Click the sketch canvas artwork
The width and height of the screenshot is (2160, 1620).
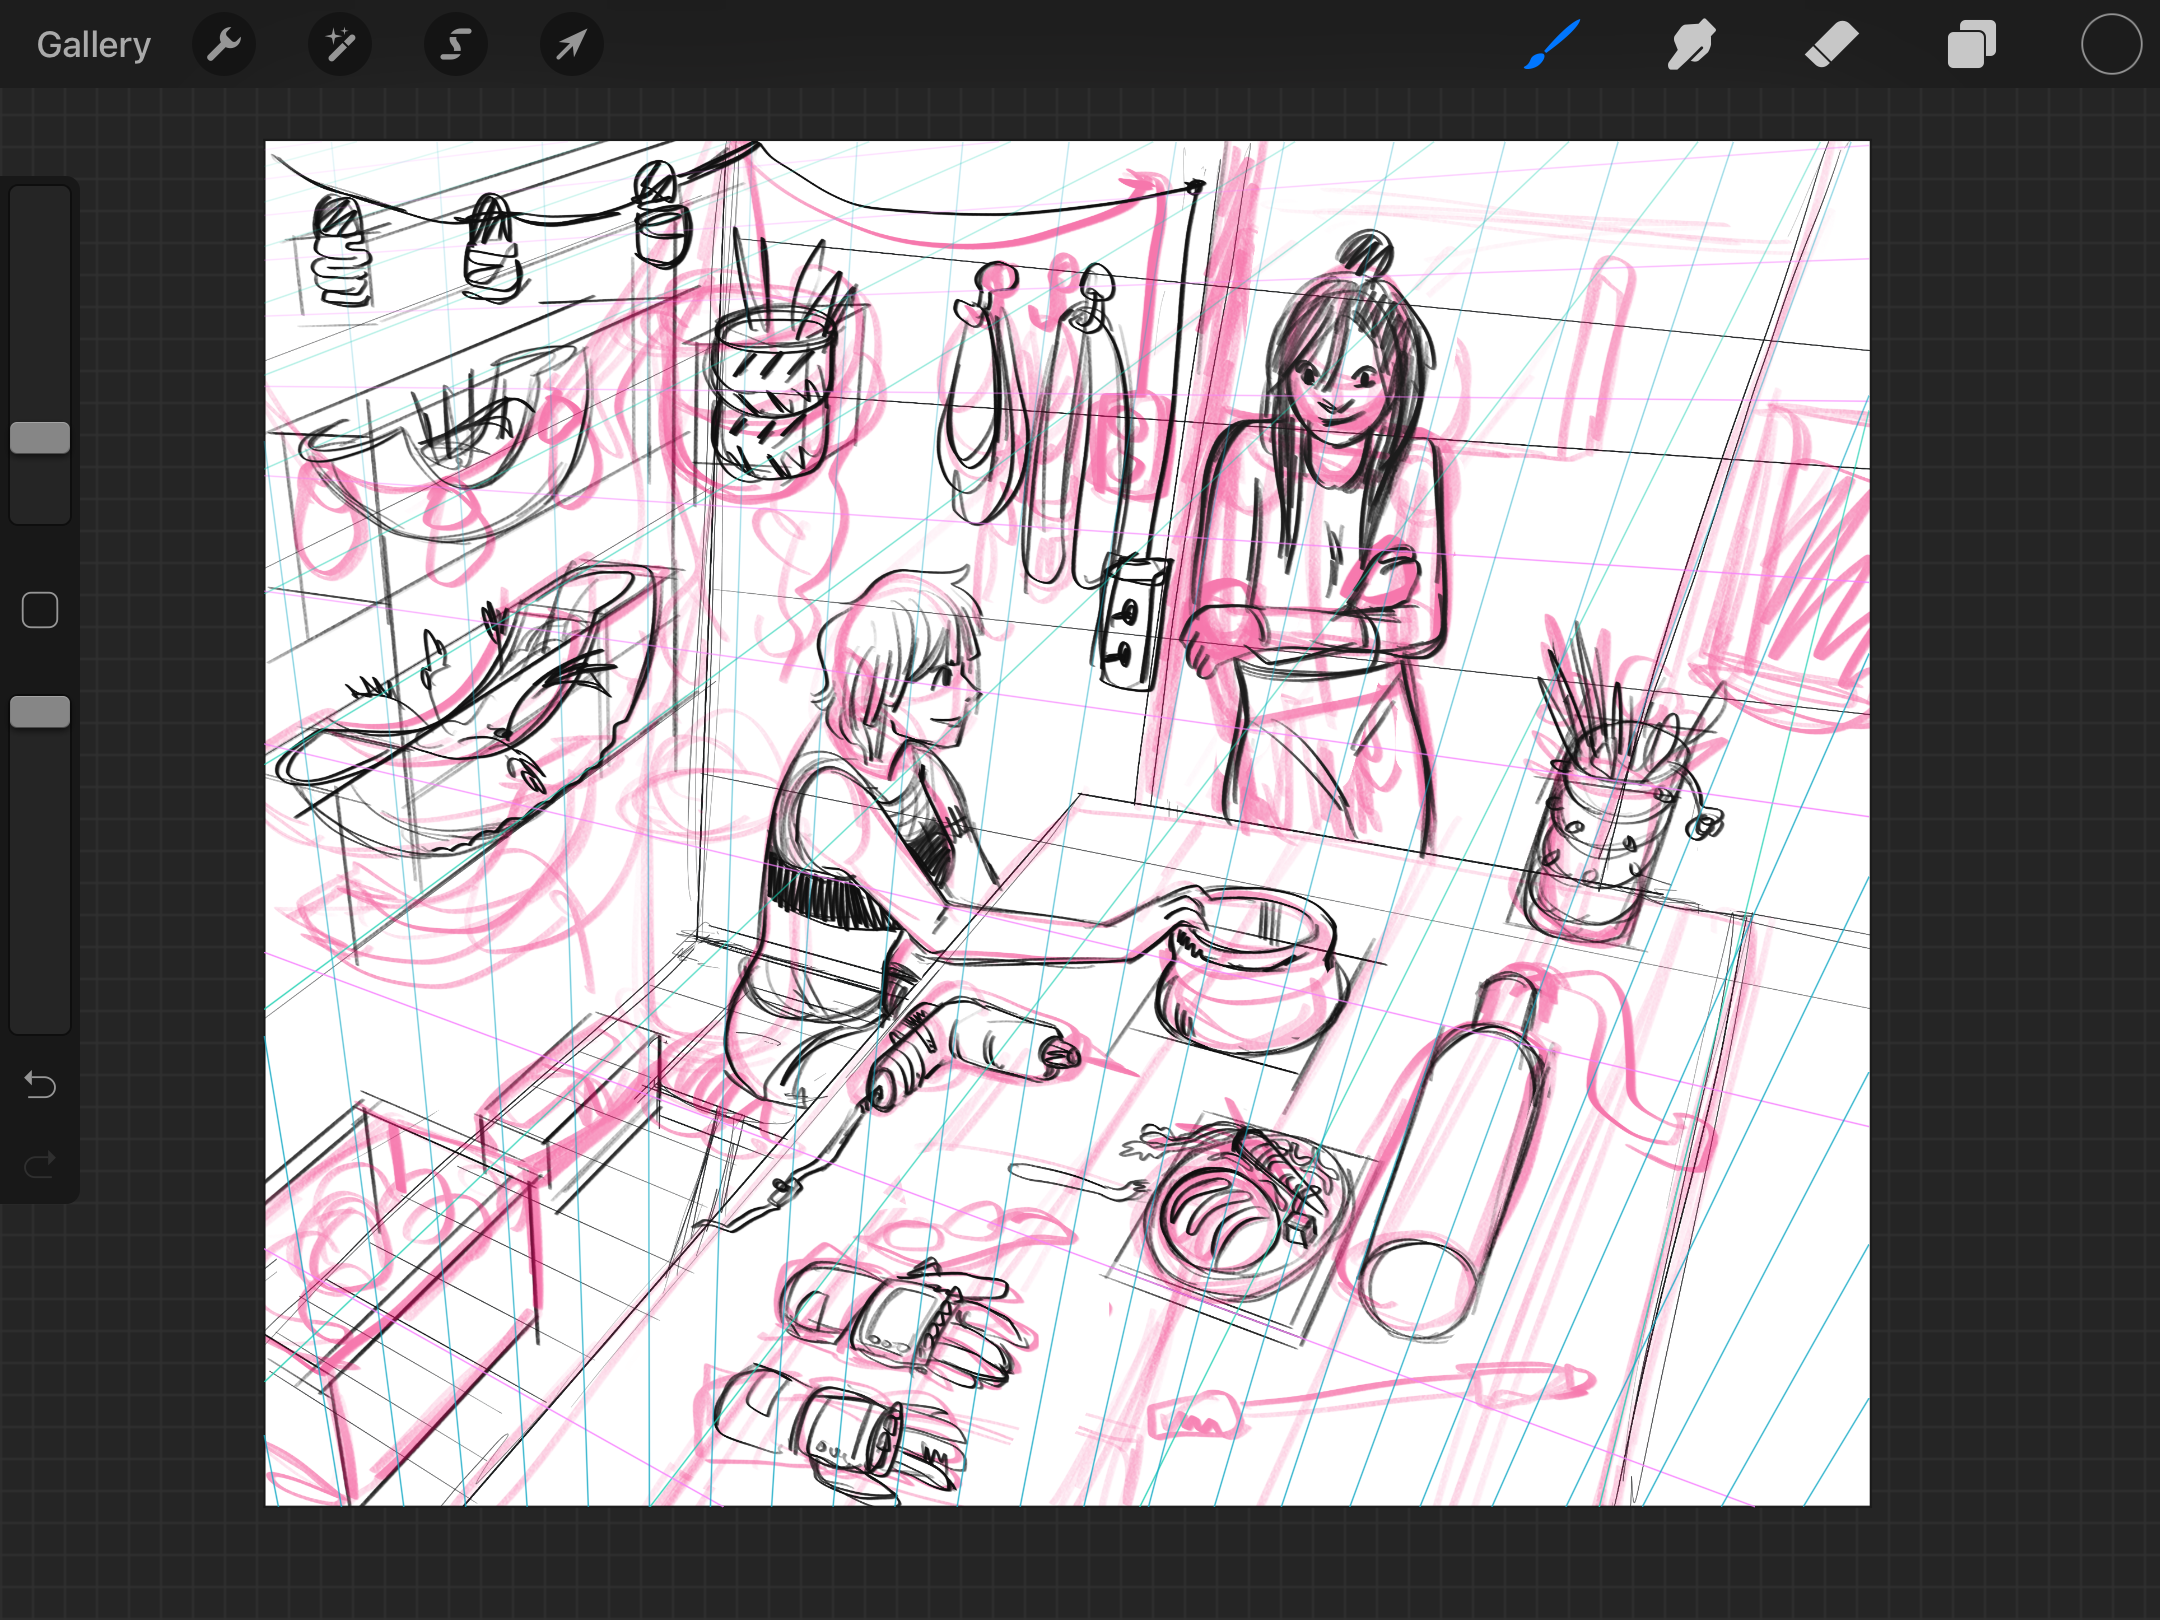pyautogui.click(x=1067, y=823)
